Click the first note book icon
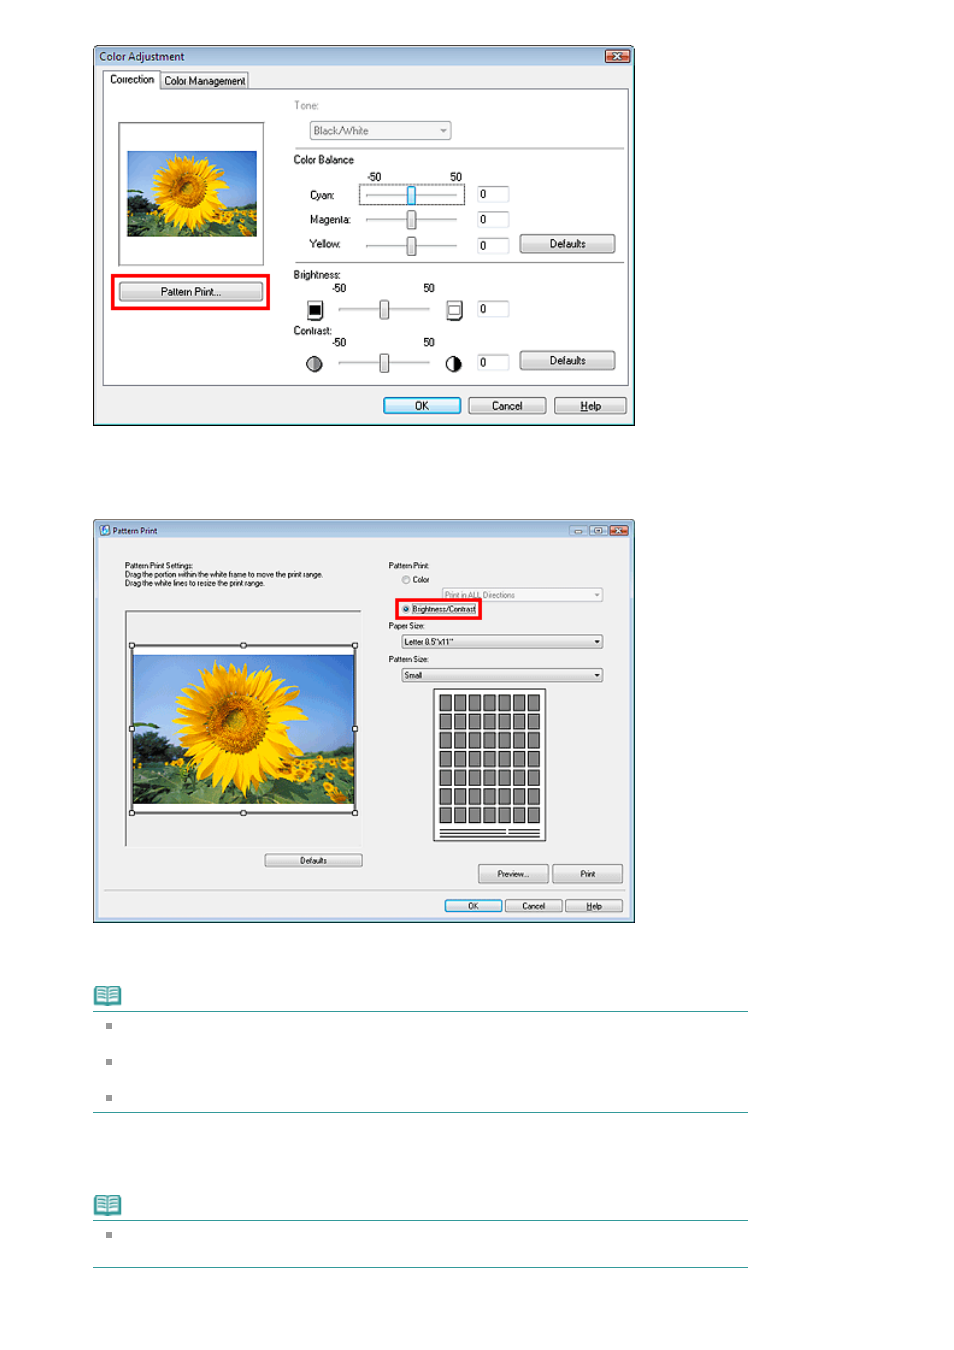The image size is (954, 1350). 107,996
